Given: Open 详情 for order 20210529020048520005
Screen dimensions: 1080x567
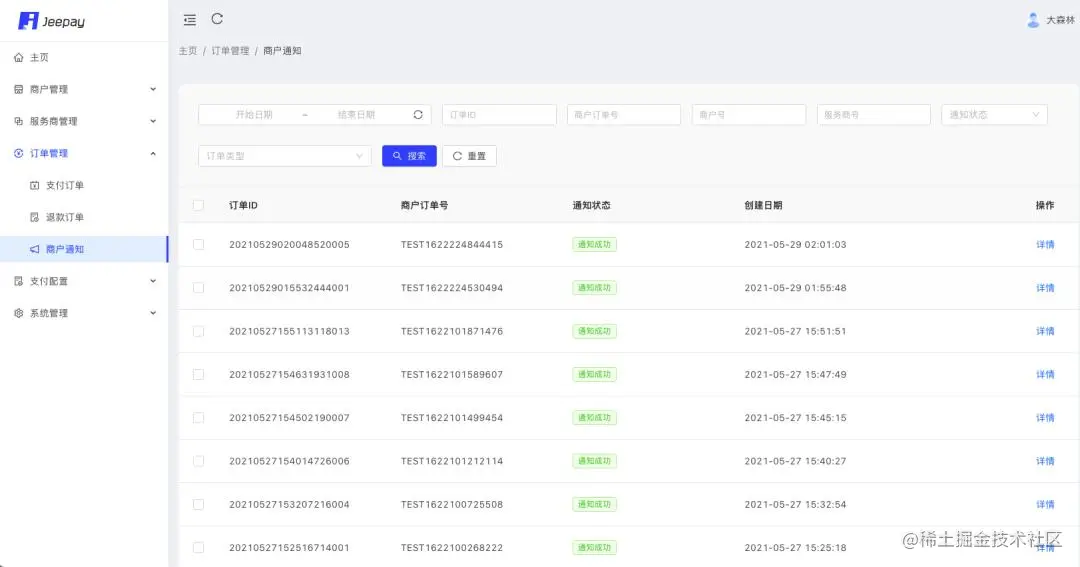Looking at the screenshot, I should 1045,245.
